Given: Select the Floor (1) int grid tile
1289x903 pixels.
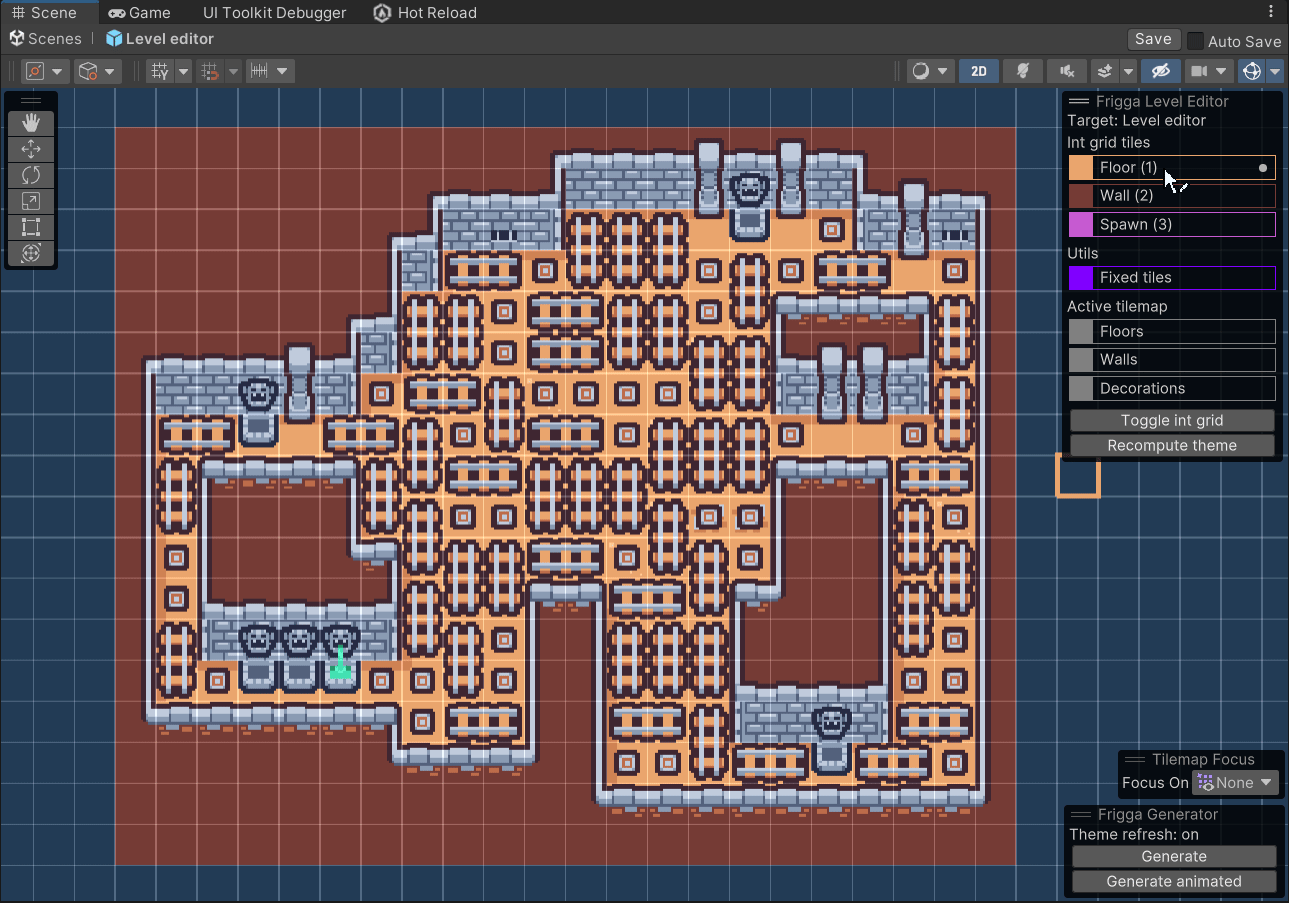Looking at the screenshot, I should tap(1172, 167).
